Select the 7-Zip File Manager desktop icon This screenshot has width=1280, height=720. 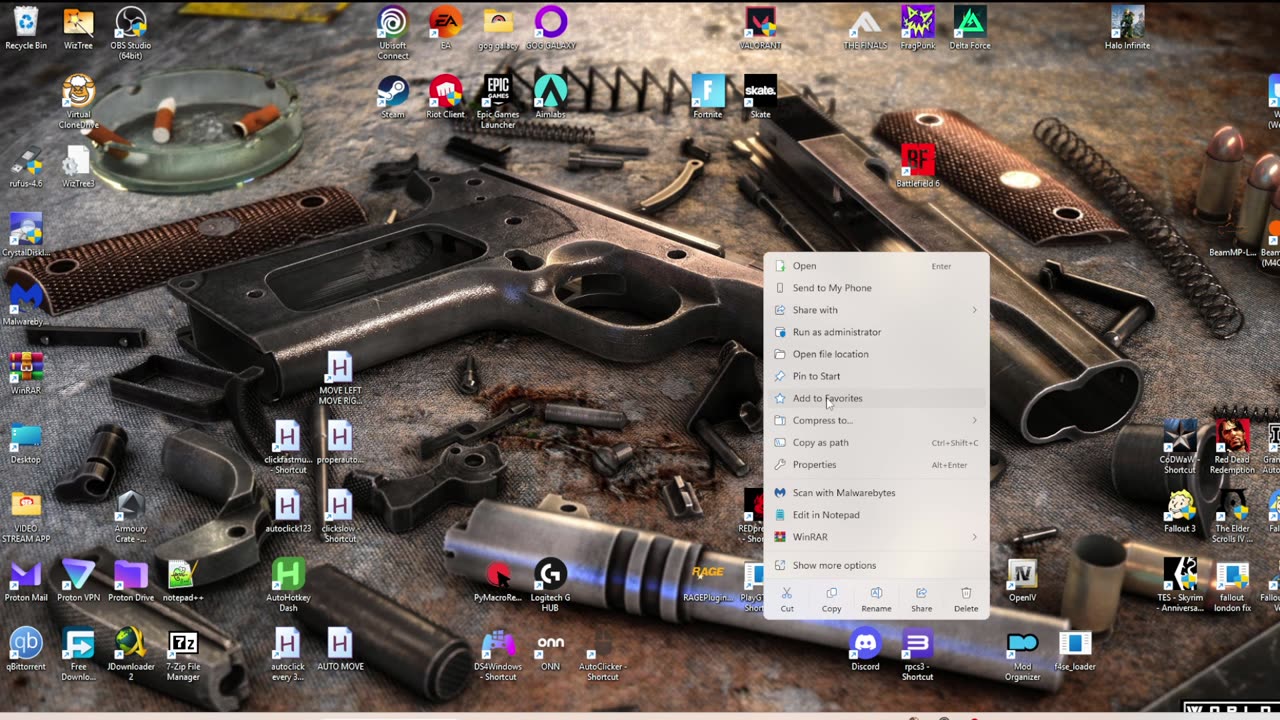183,654
